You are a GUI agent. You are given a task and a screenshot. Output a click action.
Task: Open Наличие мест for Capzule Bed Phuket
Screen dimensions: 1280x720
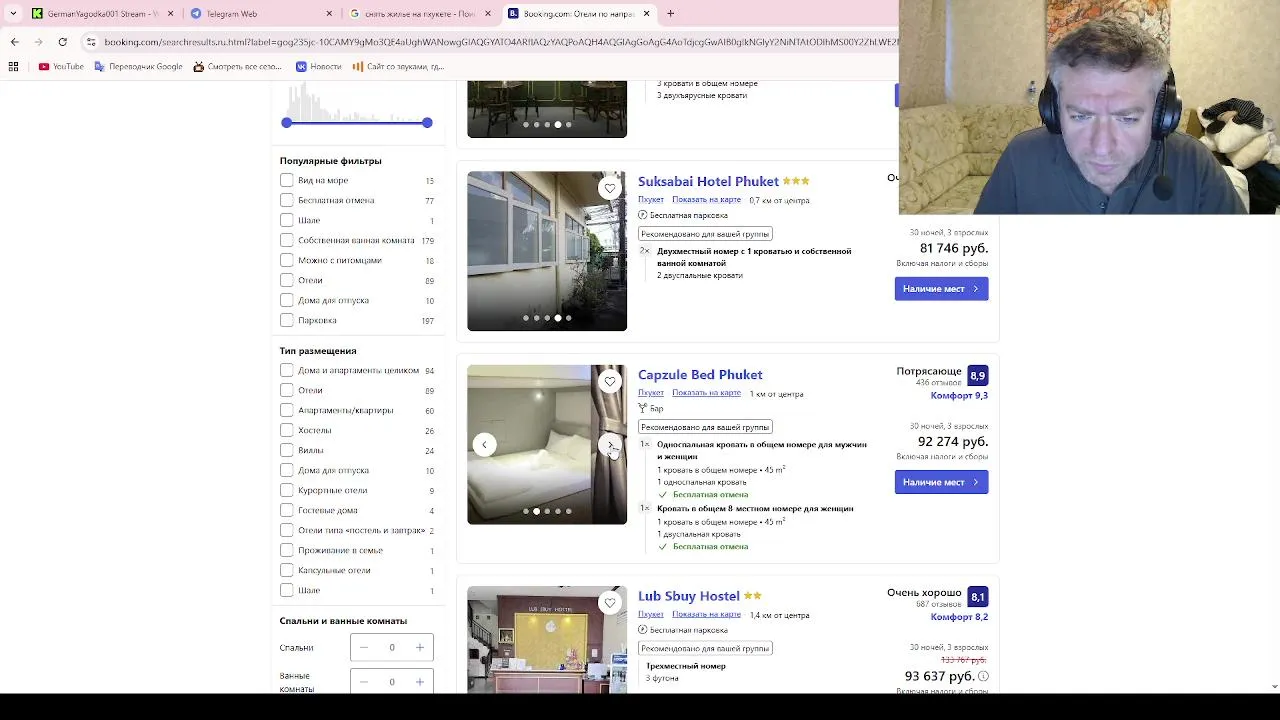[941, 482]
